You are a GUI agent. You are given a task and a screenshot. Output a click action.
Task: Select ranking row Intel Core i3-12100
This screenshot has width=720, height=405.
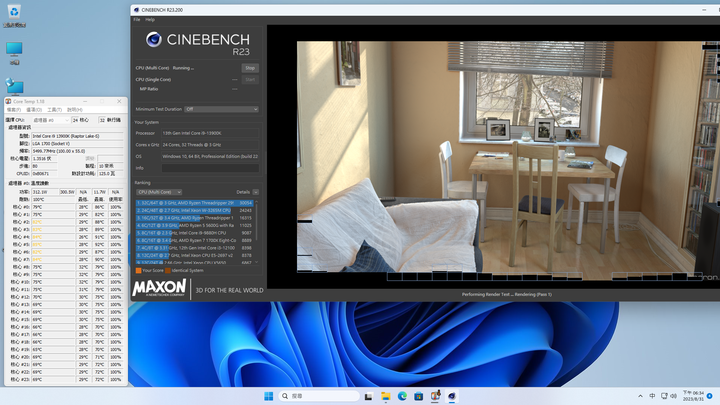click(194, 248)
